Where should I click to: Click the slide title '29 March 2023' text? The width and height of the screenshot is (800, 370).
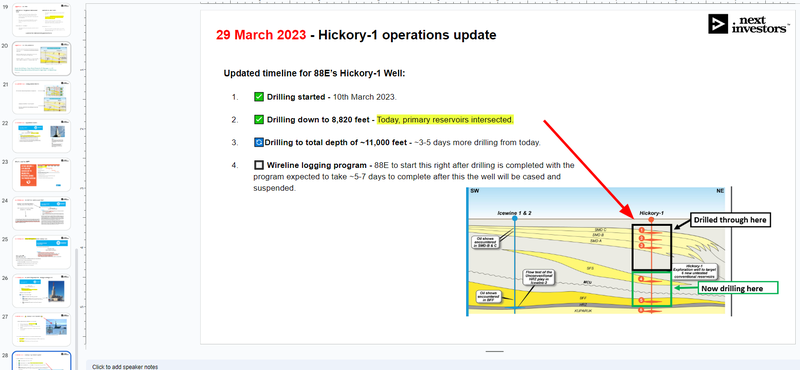coord(261,35)
